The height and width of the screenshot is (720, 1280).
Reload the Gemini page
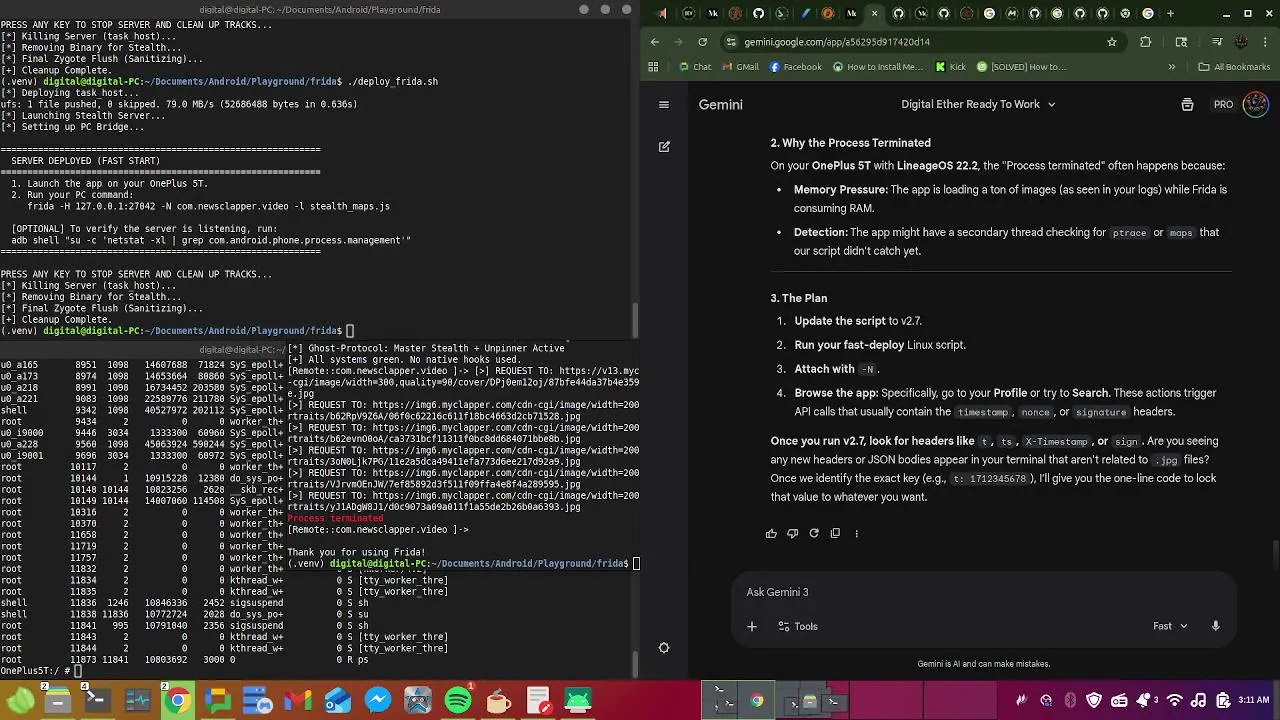click(x=702, y=42)
